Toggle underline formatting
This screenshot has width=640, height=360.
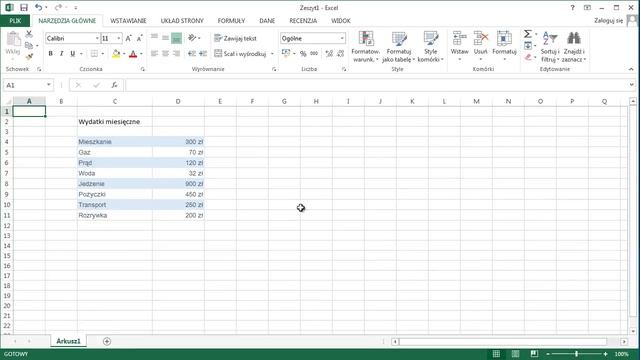click(x=73, y=53)
